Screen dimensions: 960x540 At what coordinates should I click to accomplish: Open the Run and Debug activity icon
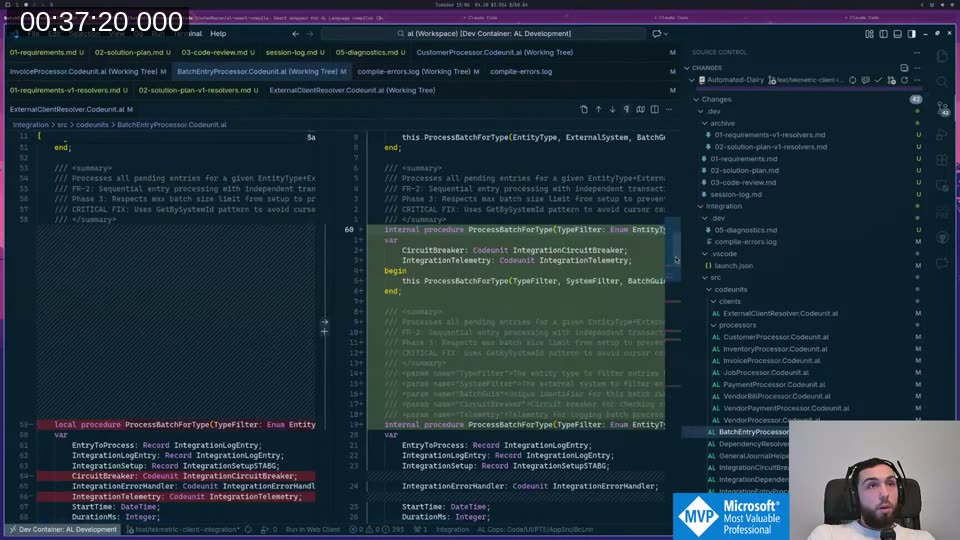click(x=943, y=134)
